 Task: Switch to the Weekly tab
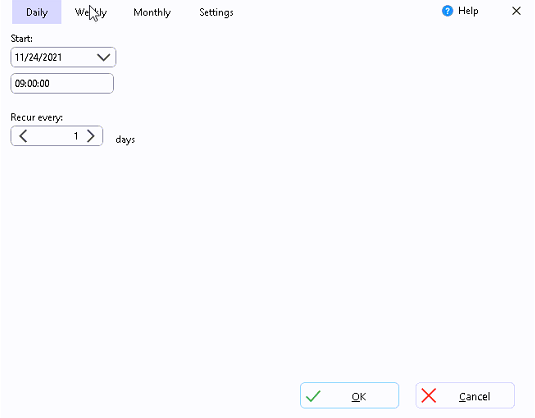[91, 12]
